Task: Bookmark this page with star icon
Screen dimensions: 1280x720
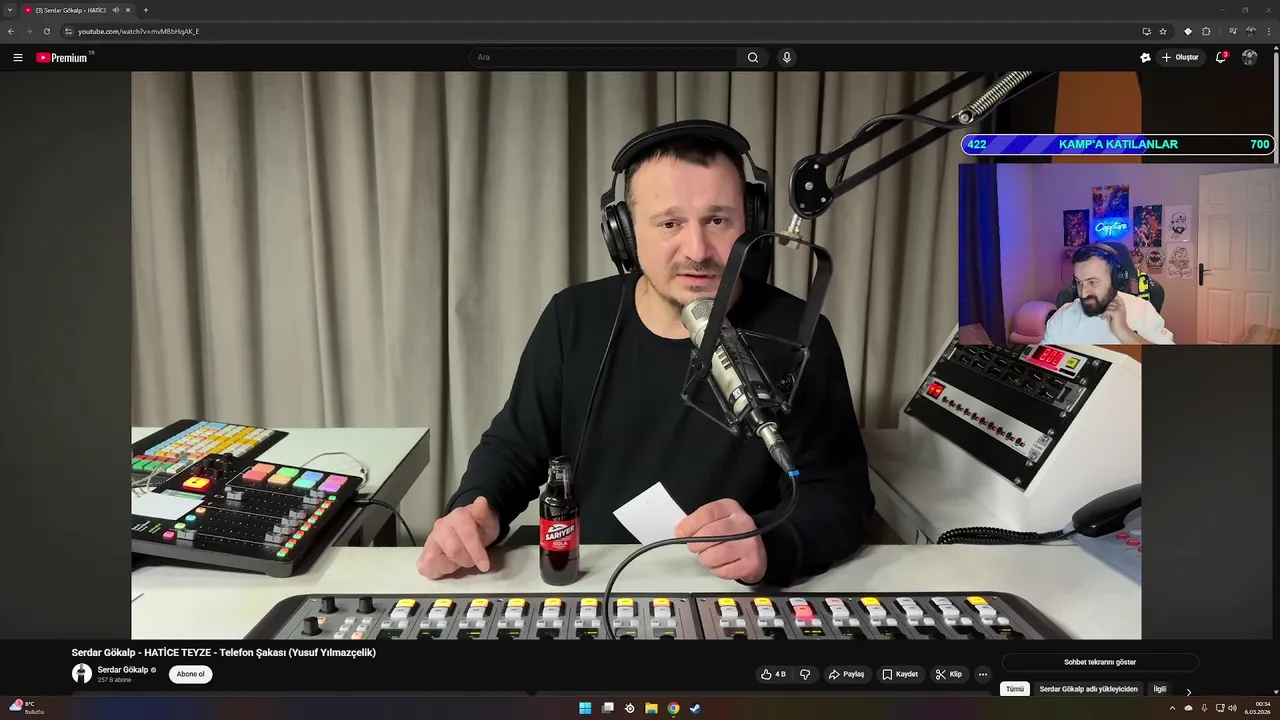Action: [1163, 31]
